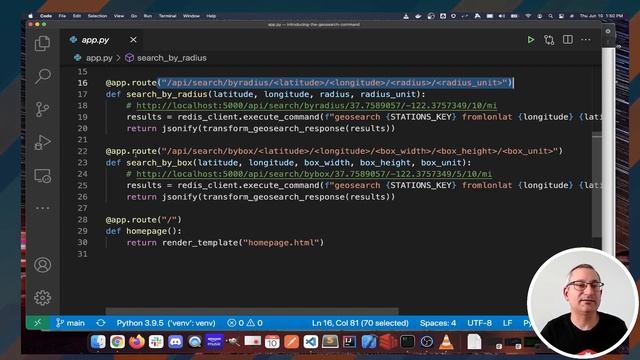Open VLC from the dock
This screenshot has width=640, height=360.
click(446, 342)
